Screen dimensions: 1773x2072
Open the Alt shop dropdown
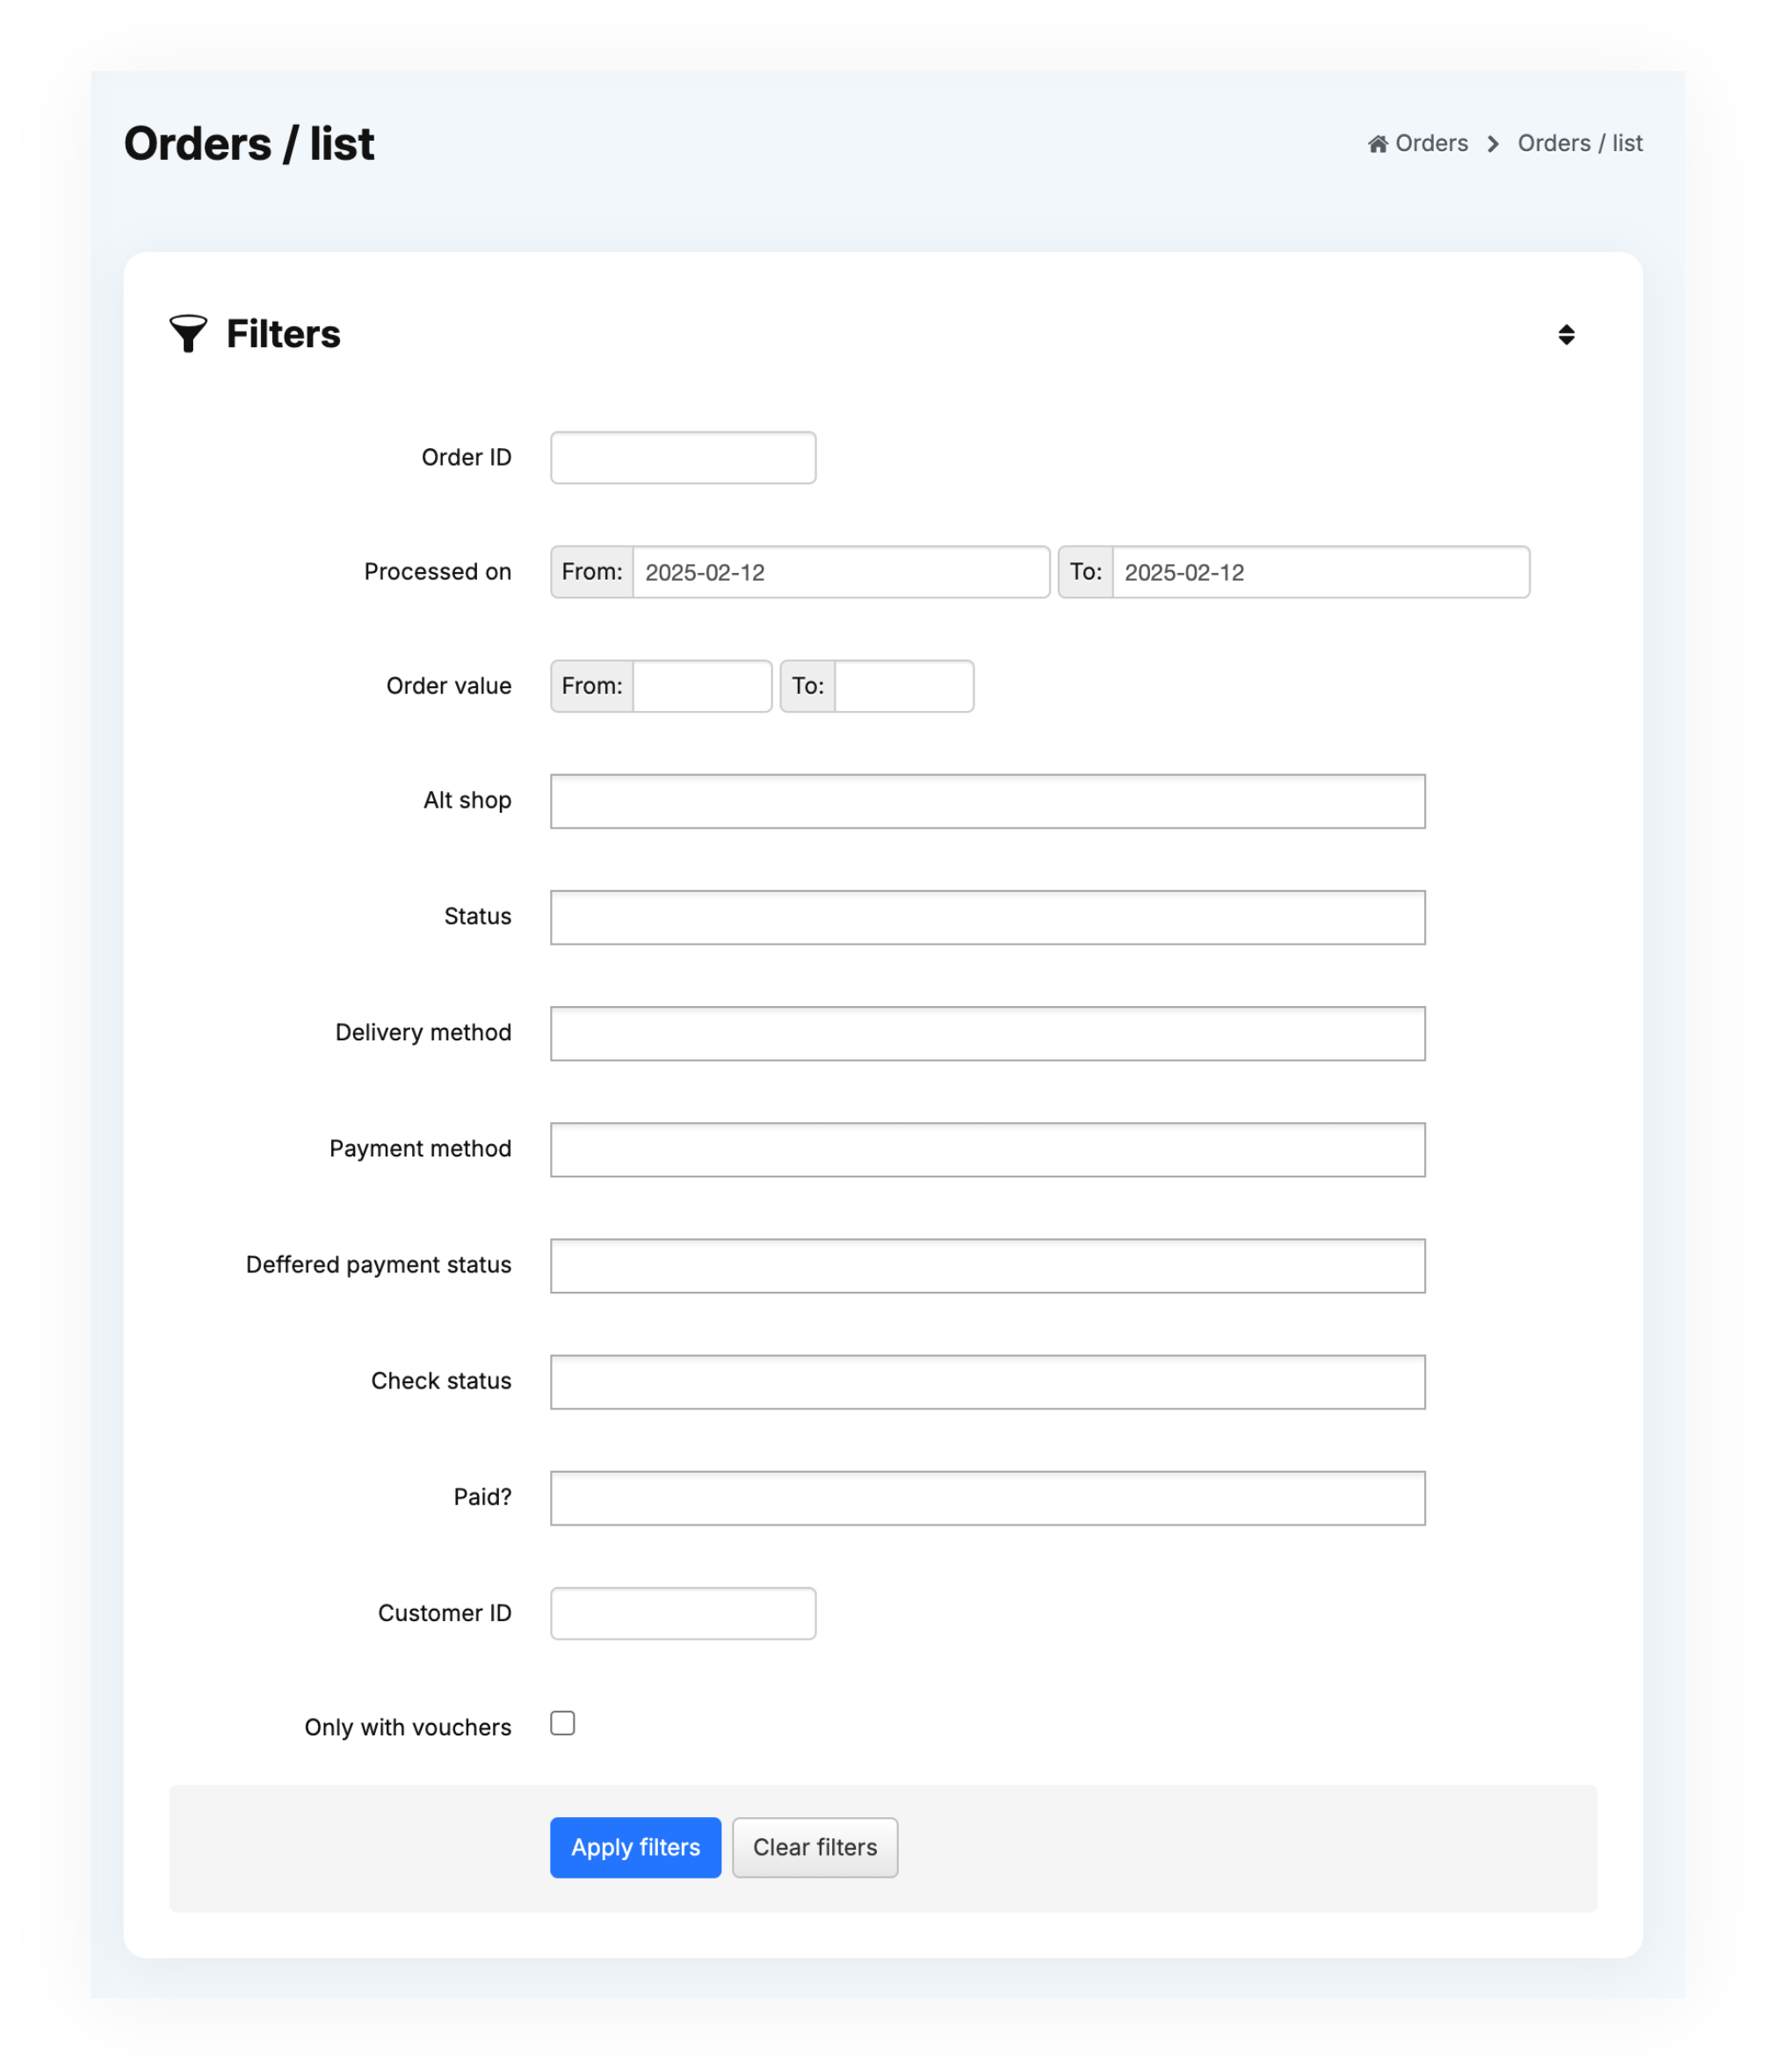987,801
